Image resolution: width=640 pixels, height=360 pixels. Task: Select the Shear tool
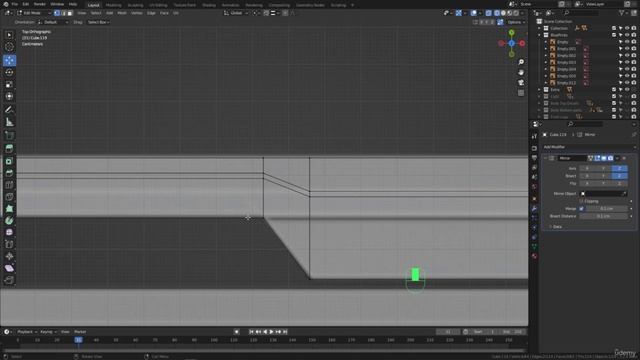coord(9,268)
